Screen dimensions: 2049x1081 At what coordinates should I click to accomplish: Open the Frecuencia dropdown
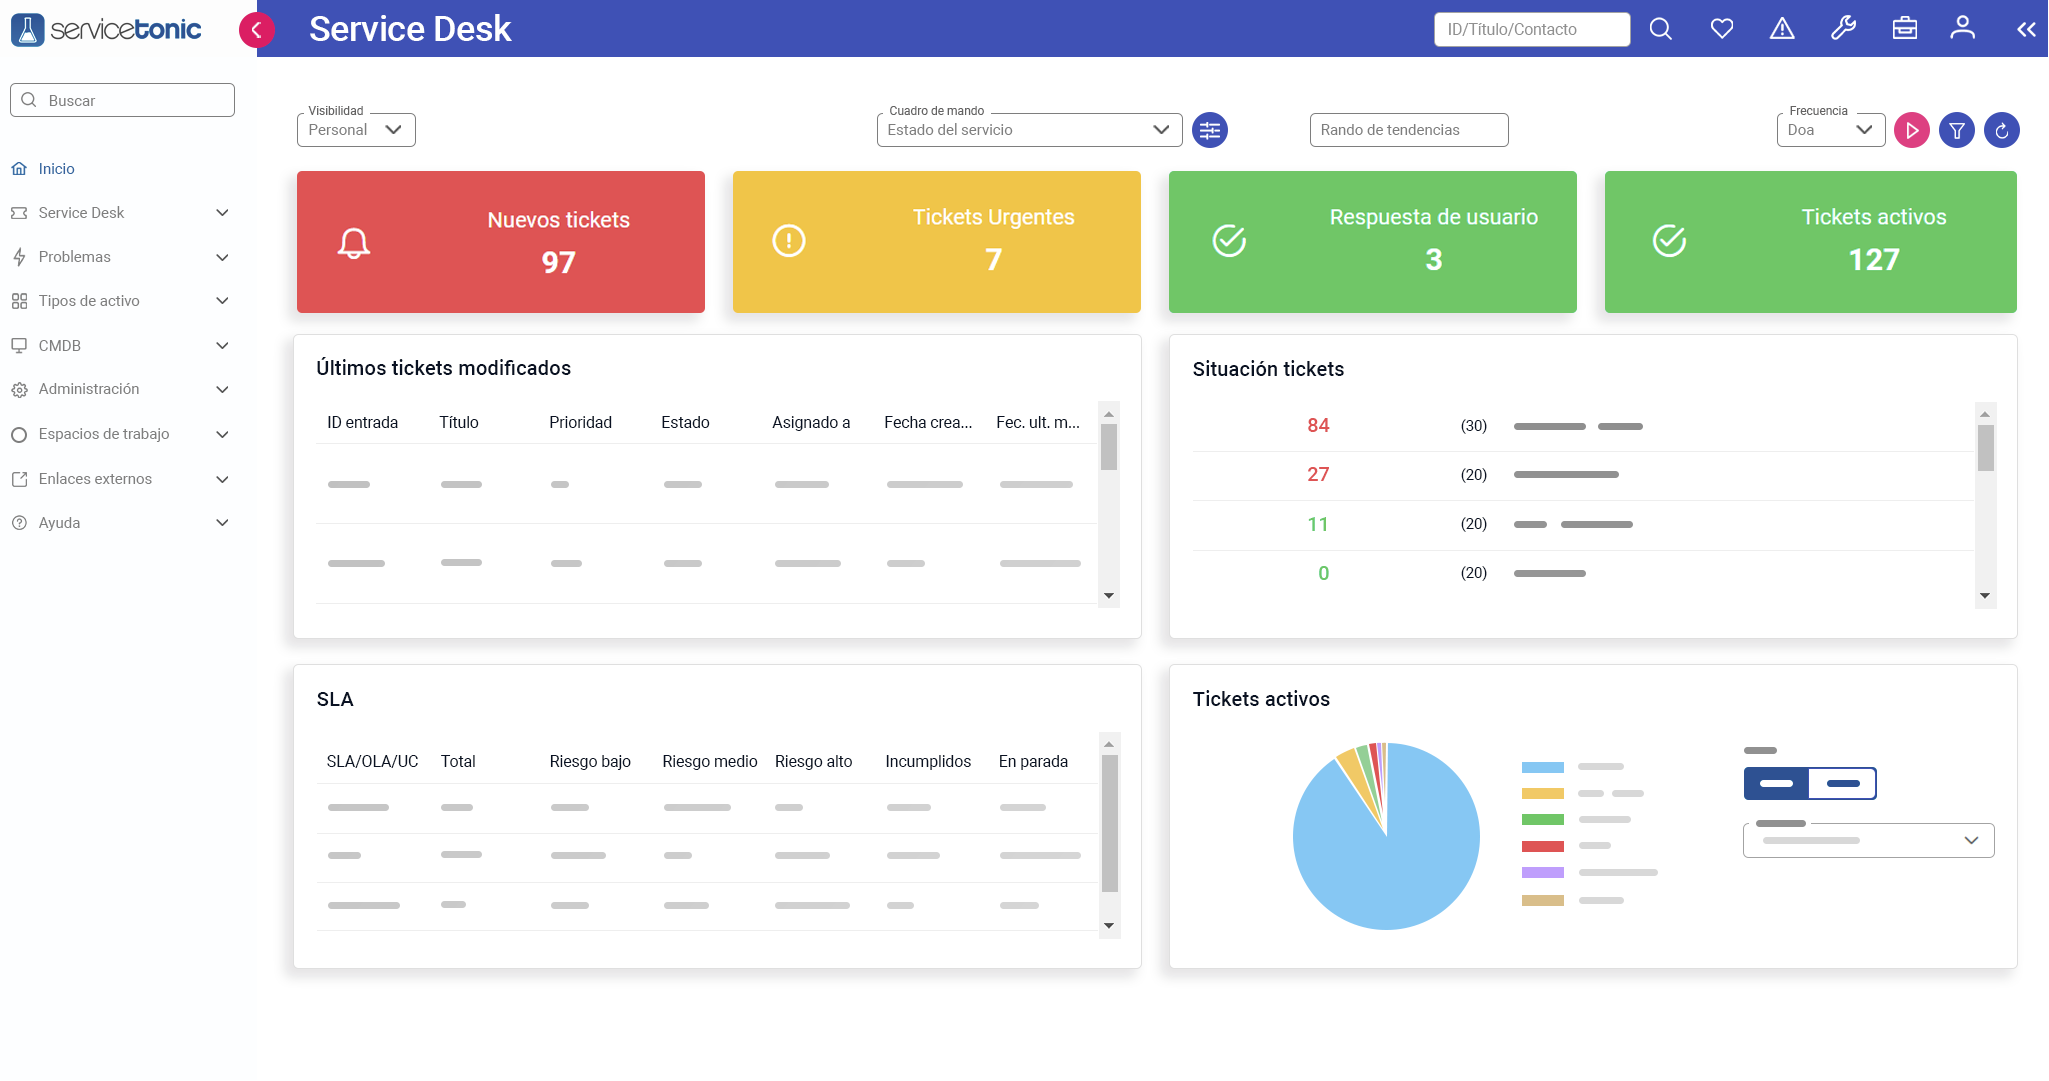(1829, 130)
